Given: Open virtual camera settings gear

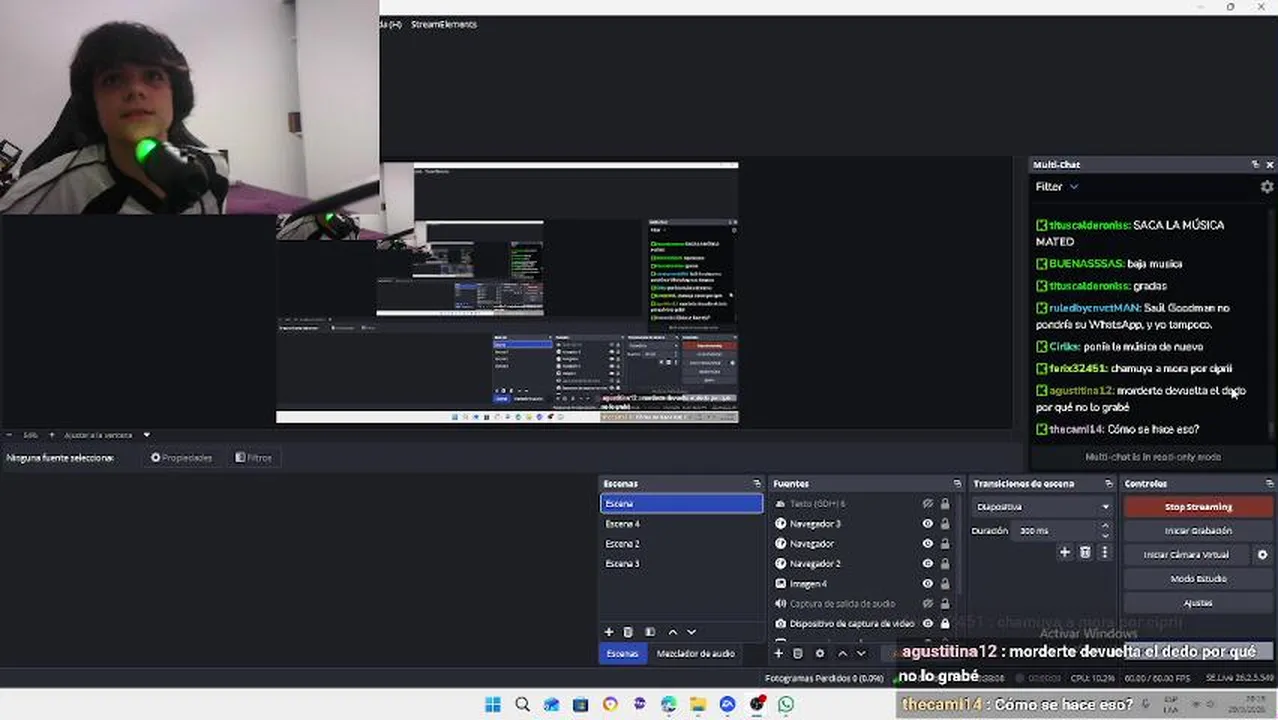Looking at the screenshot, I should [1262, 555].
